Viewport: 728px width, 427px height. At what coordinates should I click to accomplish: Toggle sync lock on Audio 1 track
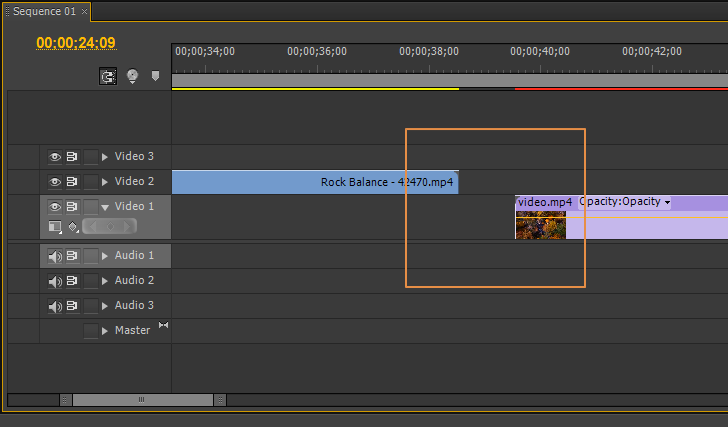72,256
